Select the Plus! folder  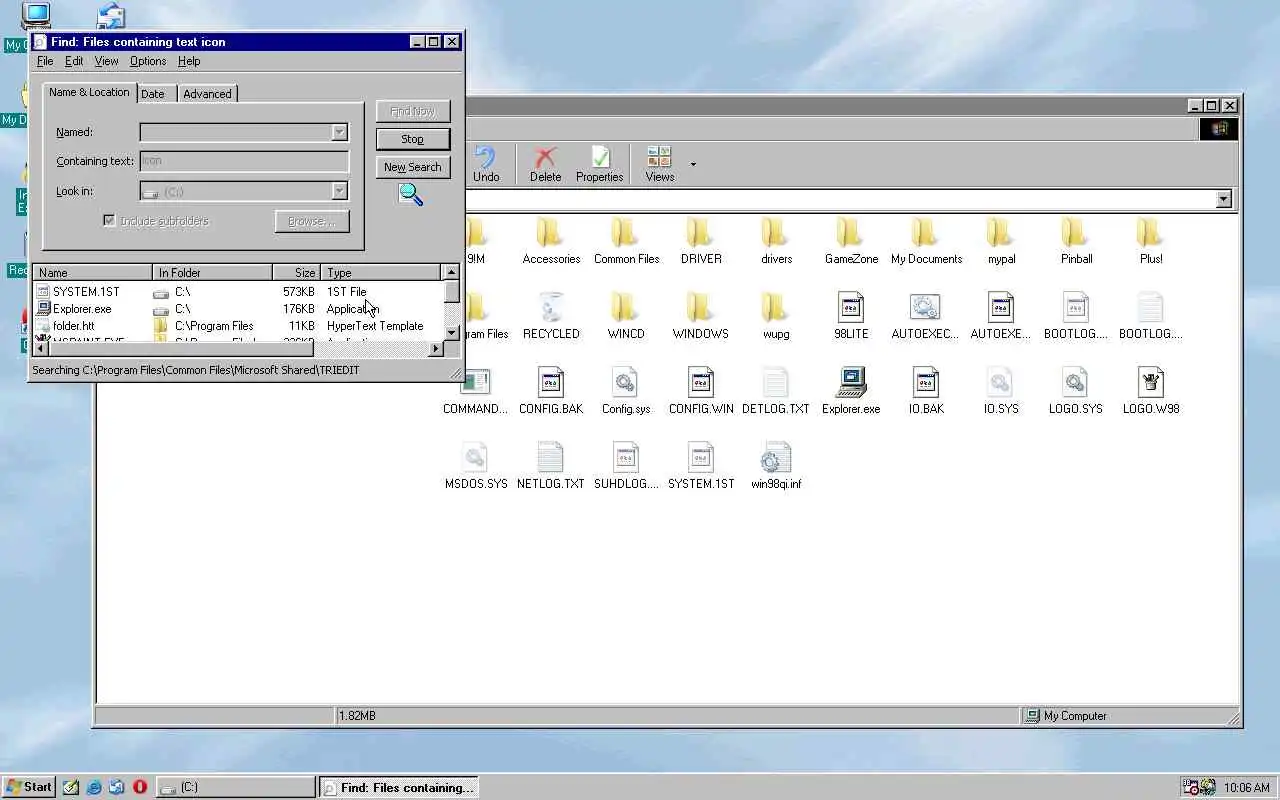point(1151,242)
